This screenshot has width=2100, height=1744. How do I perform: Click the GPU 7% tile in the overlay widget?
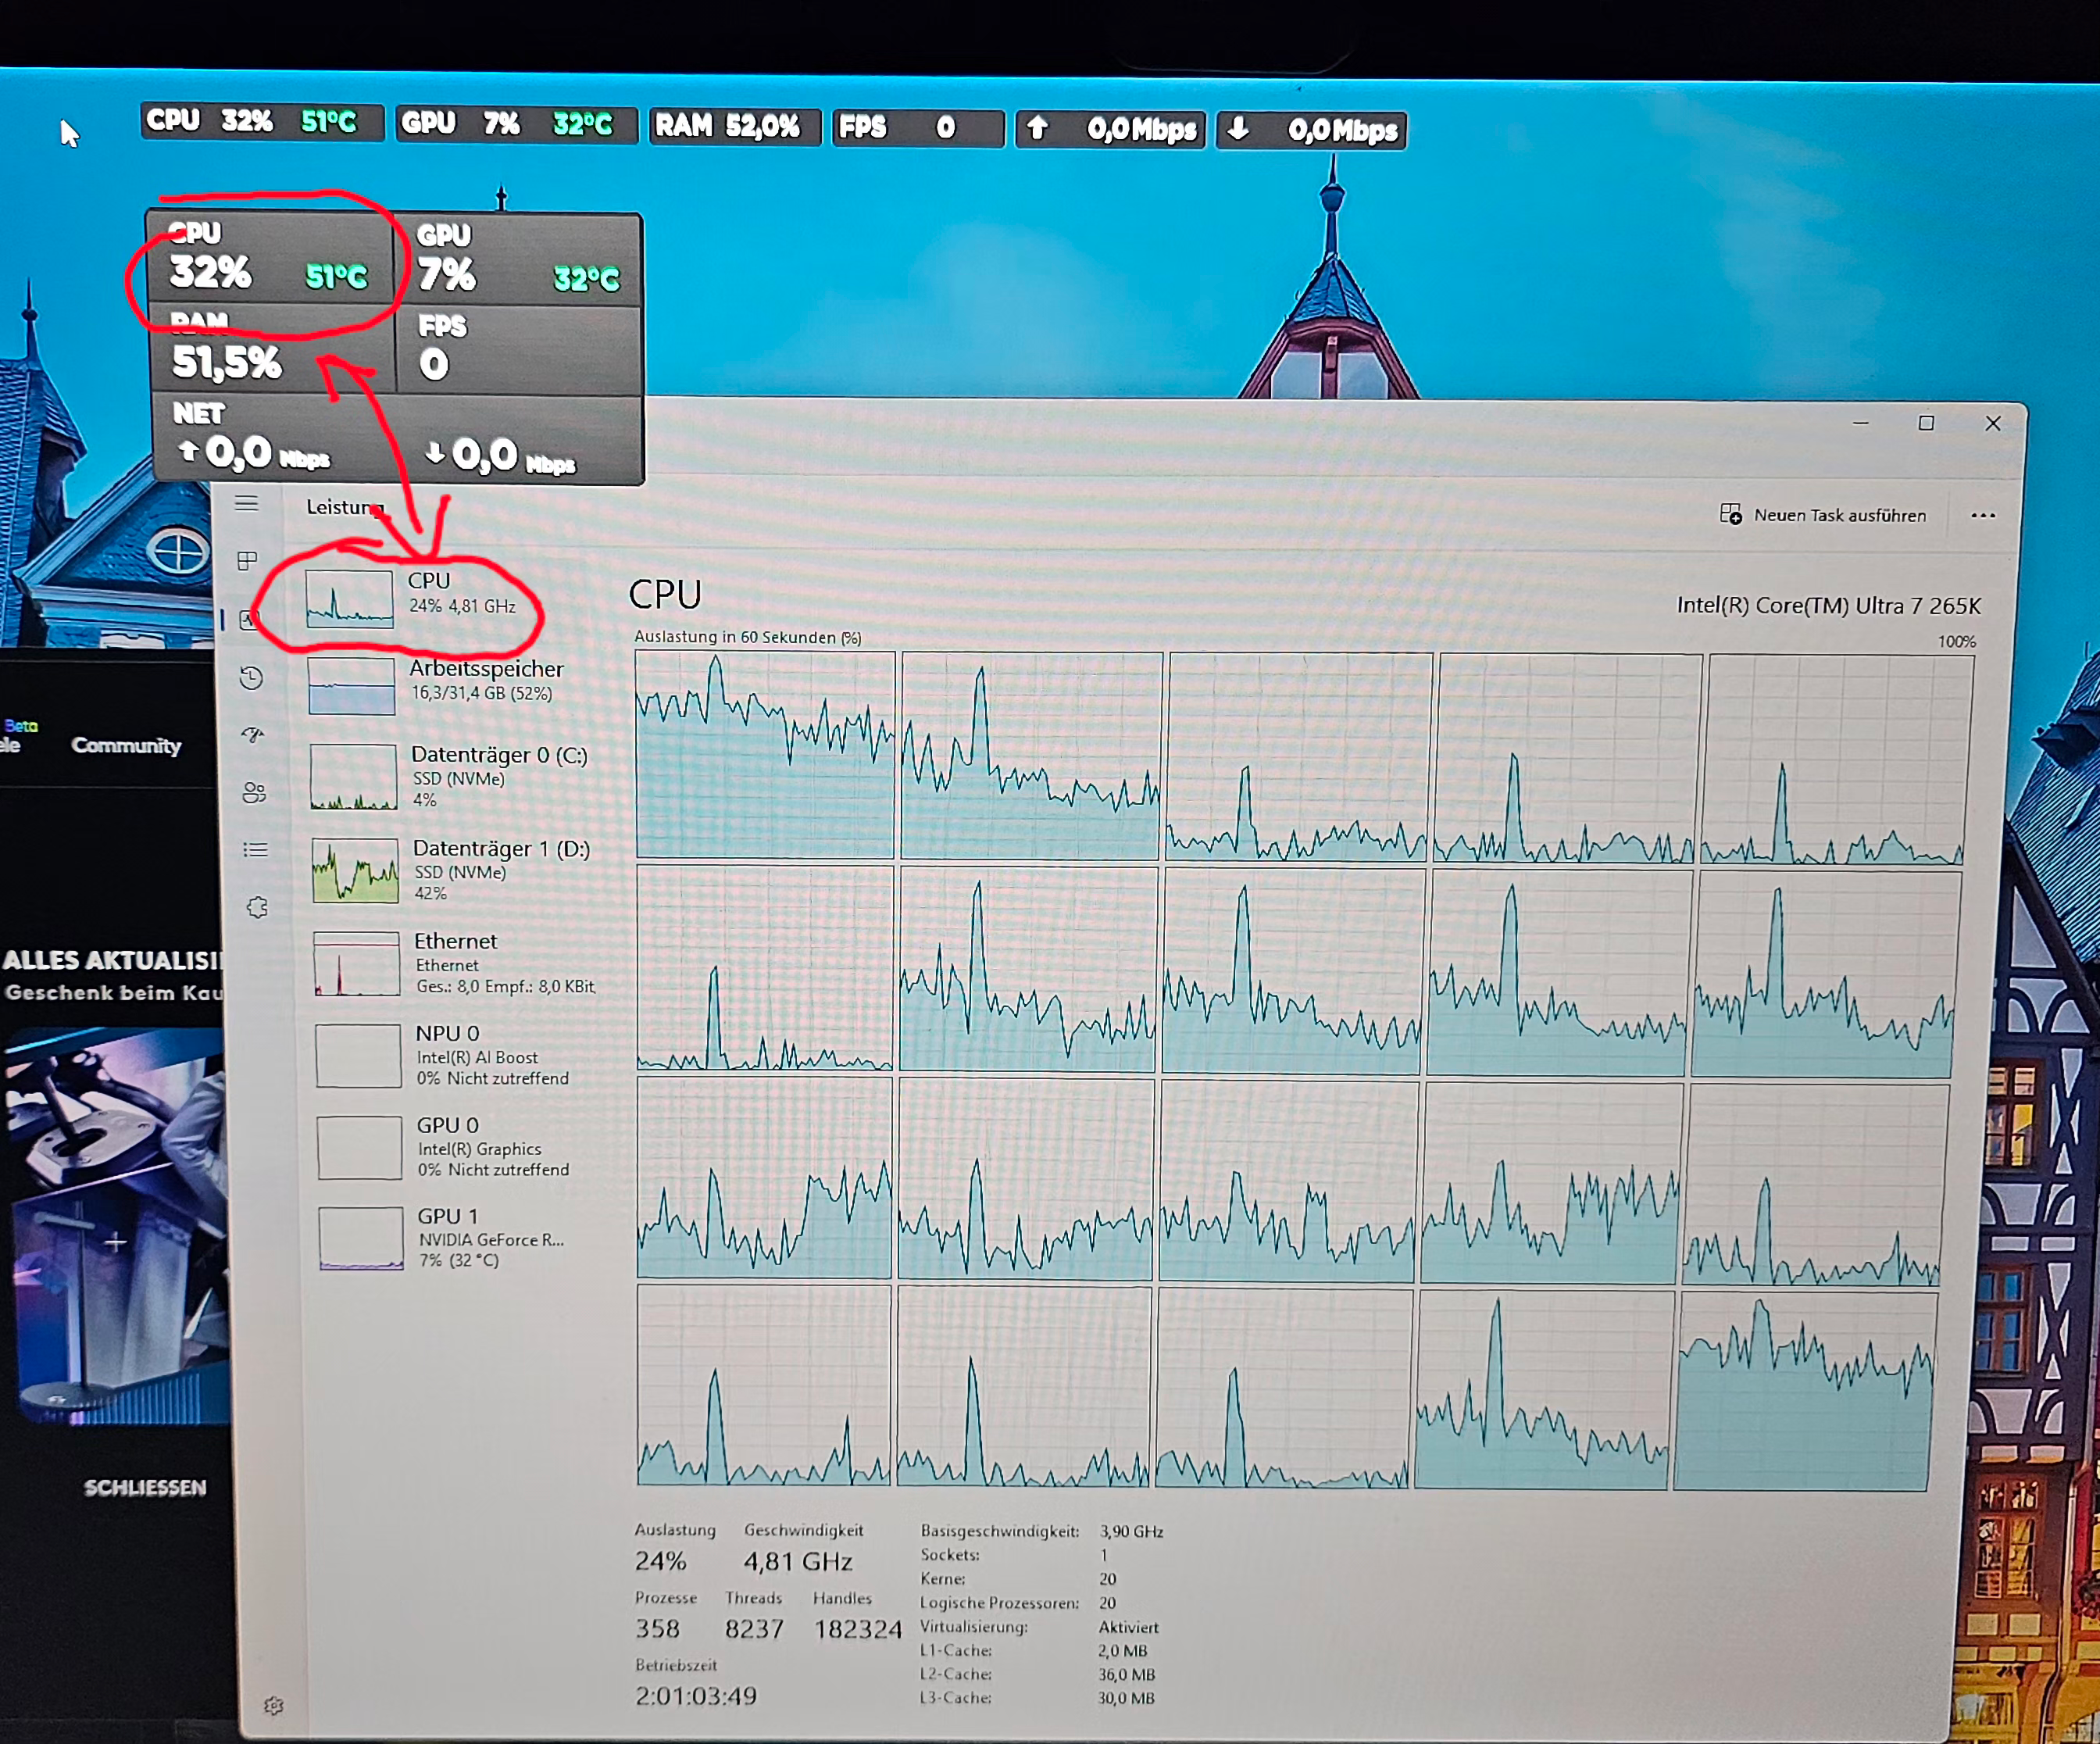pos(518,260)
